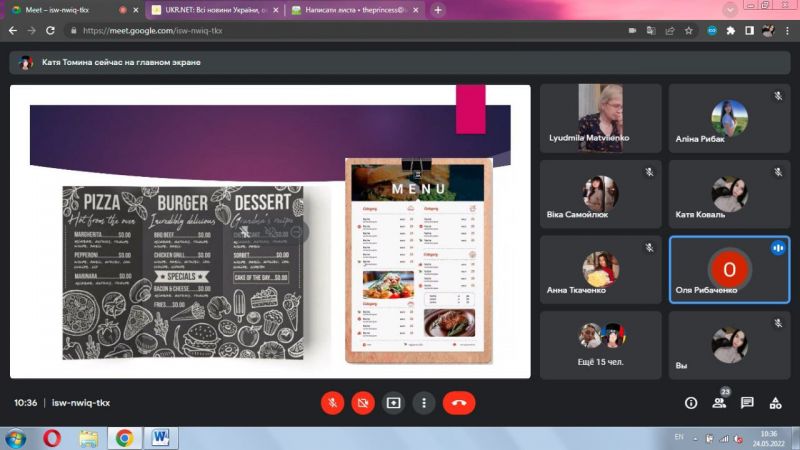Show the participants list icon
The height and width of the screenshot is (450, 800).
click(x=719, y=403)
